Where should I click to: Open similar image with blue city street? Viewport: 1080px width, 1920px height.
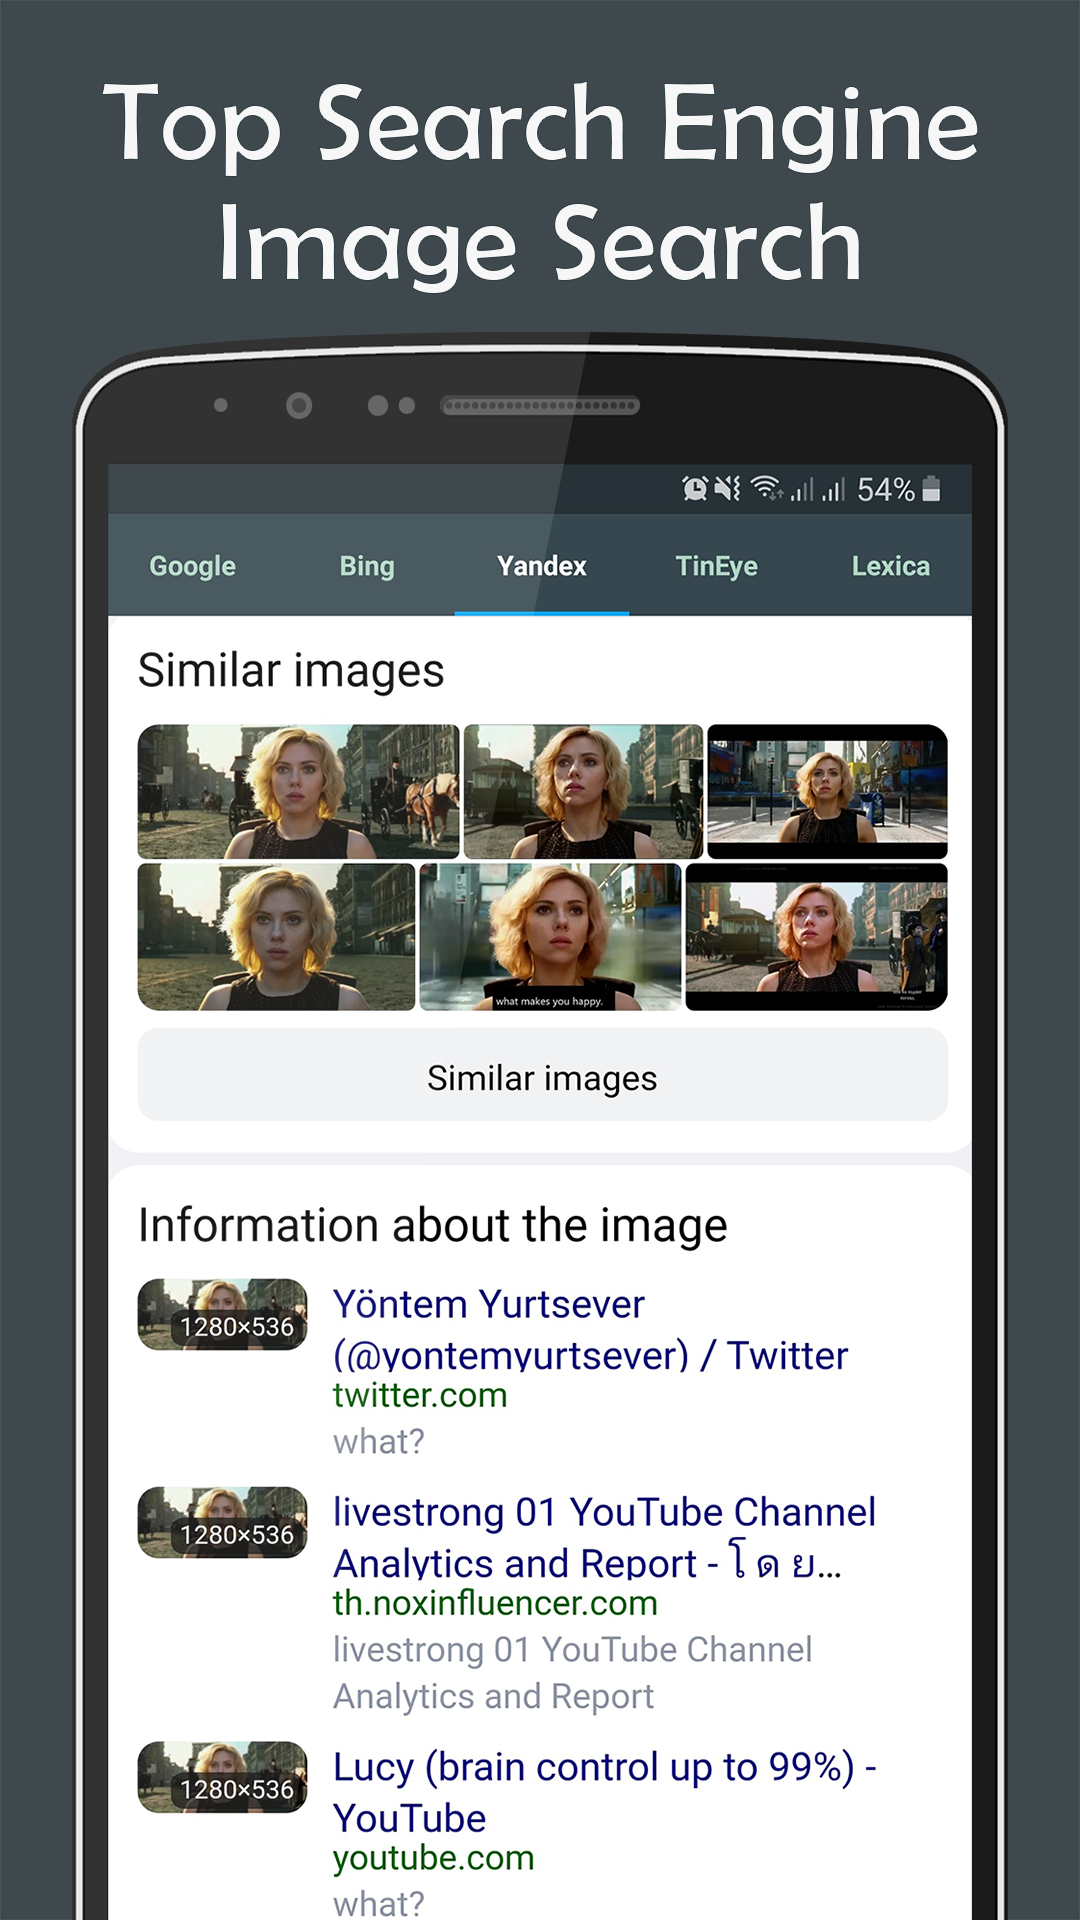(x=827, y=792)
